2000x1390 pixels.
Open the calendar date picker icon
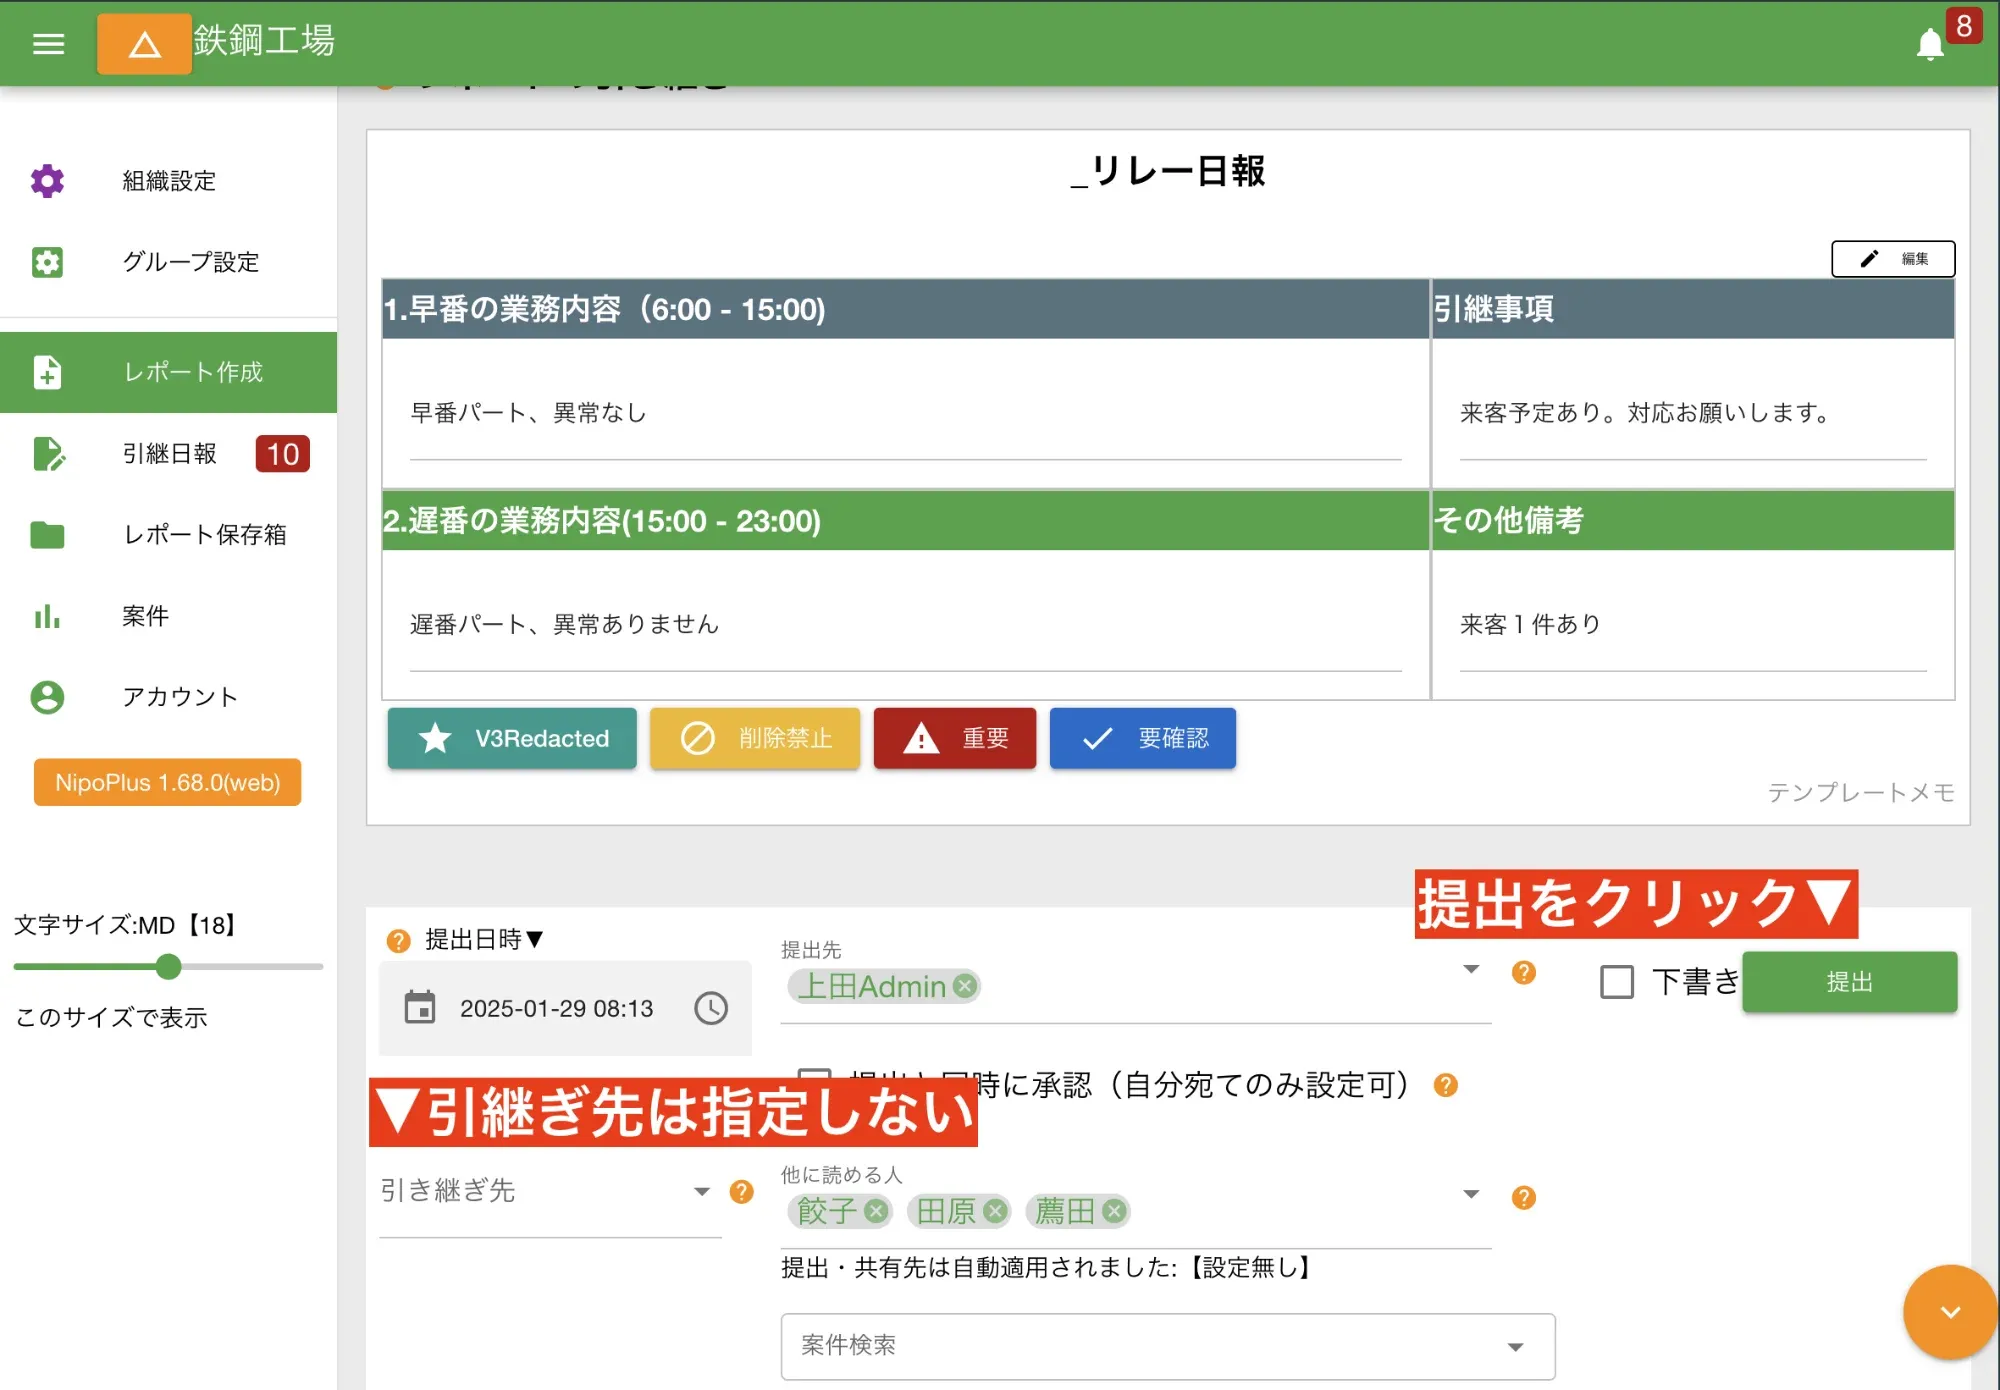[421, 1008]
